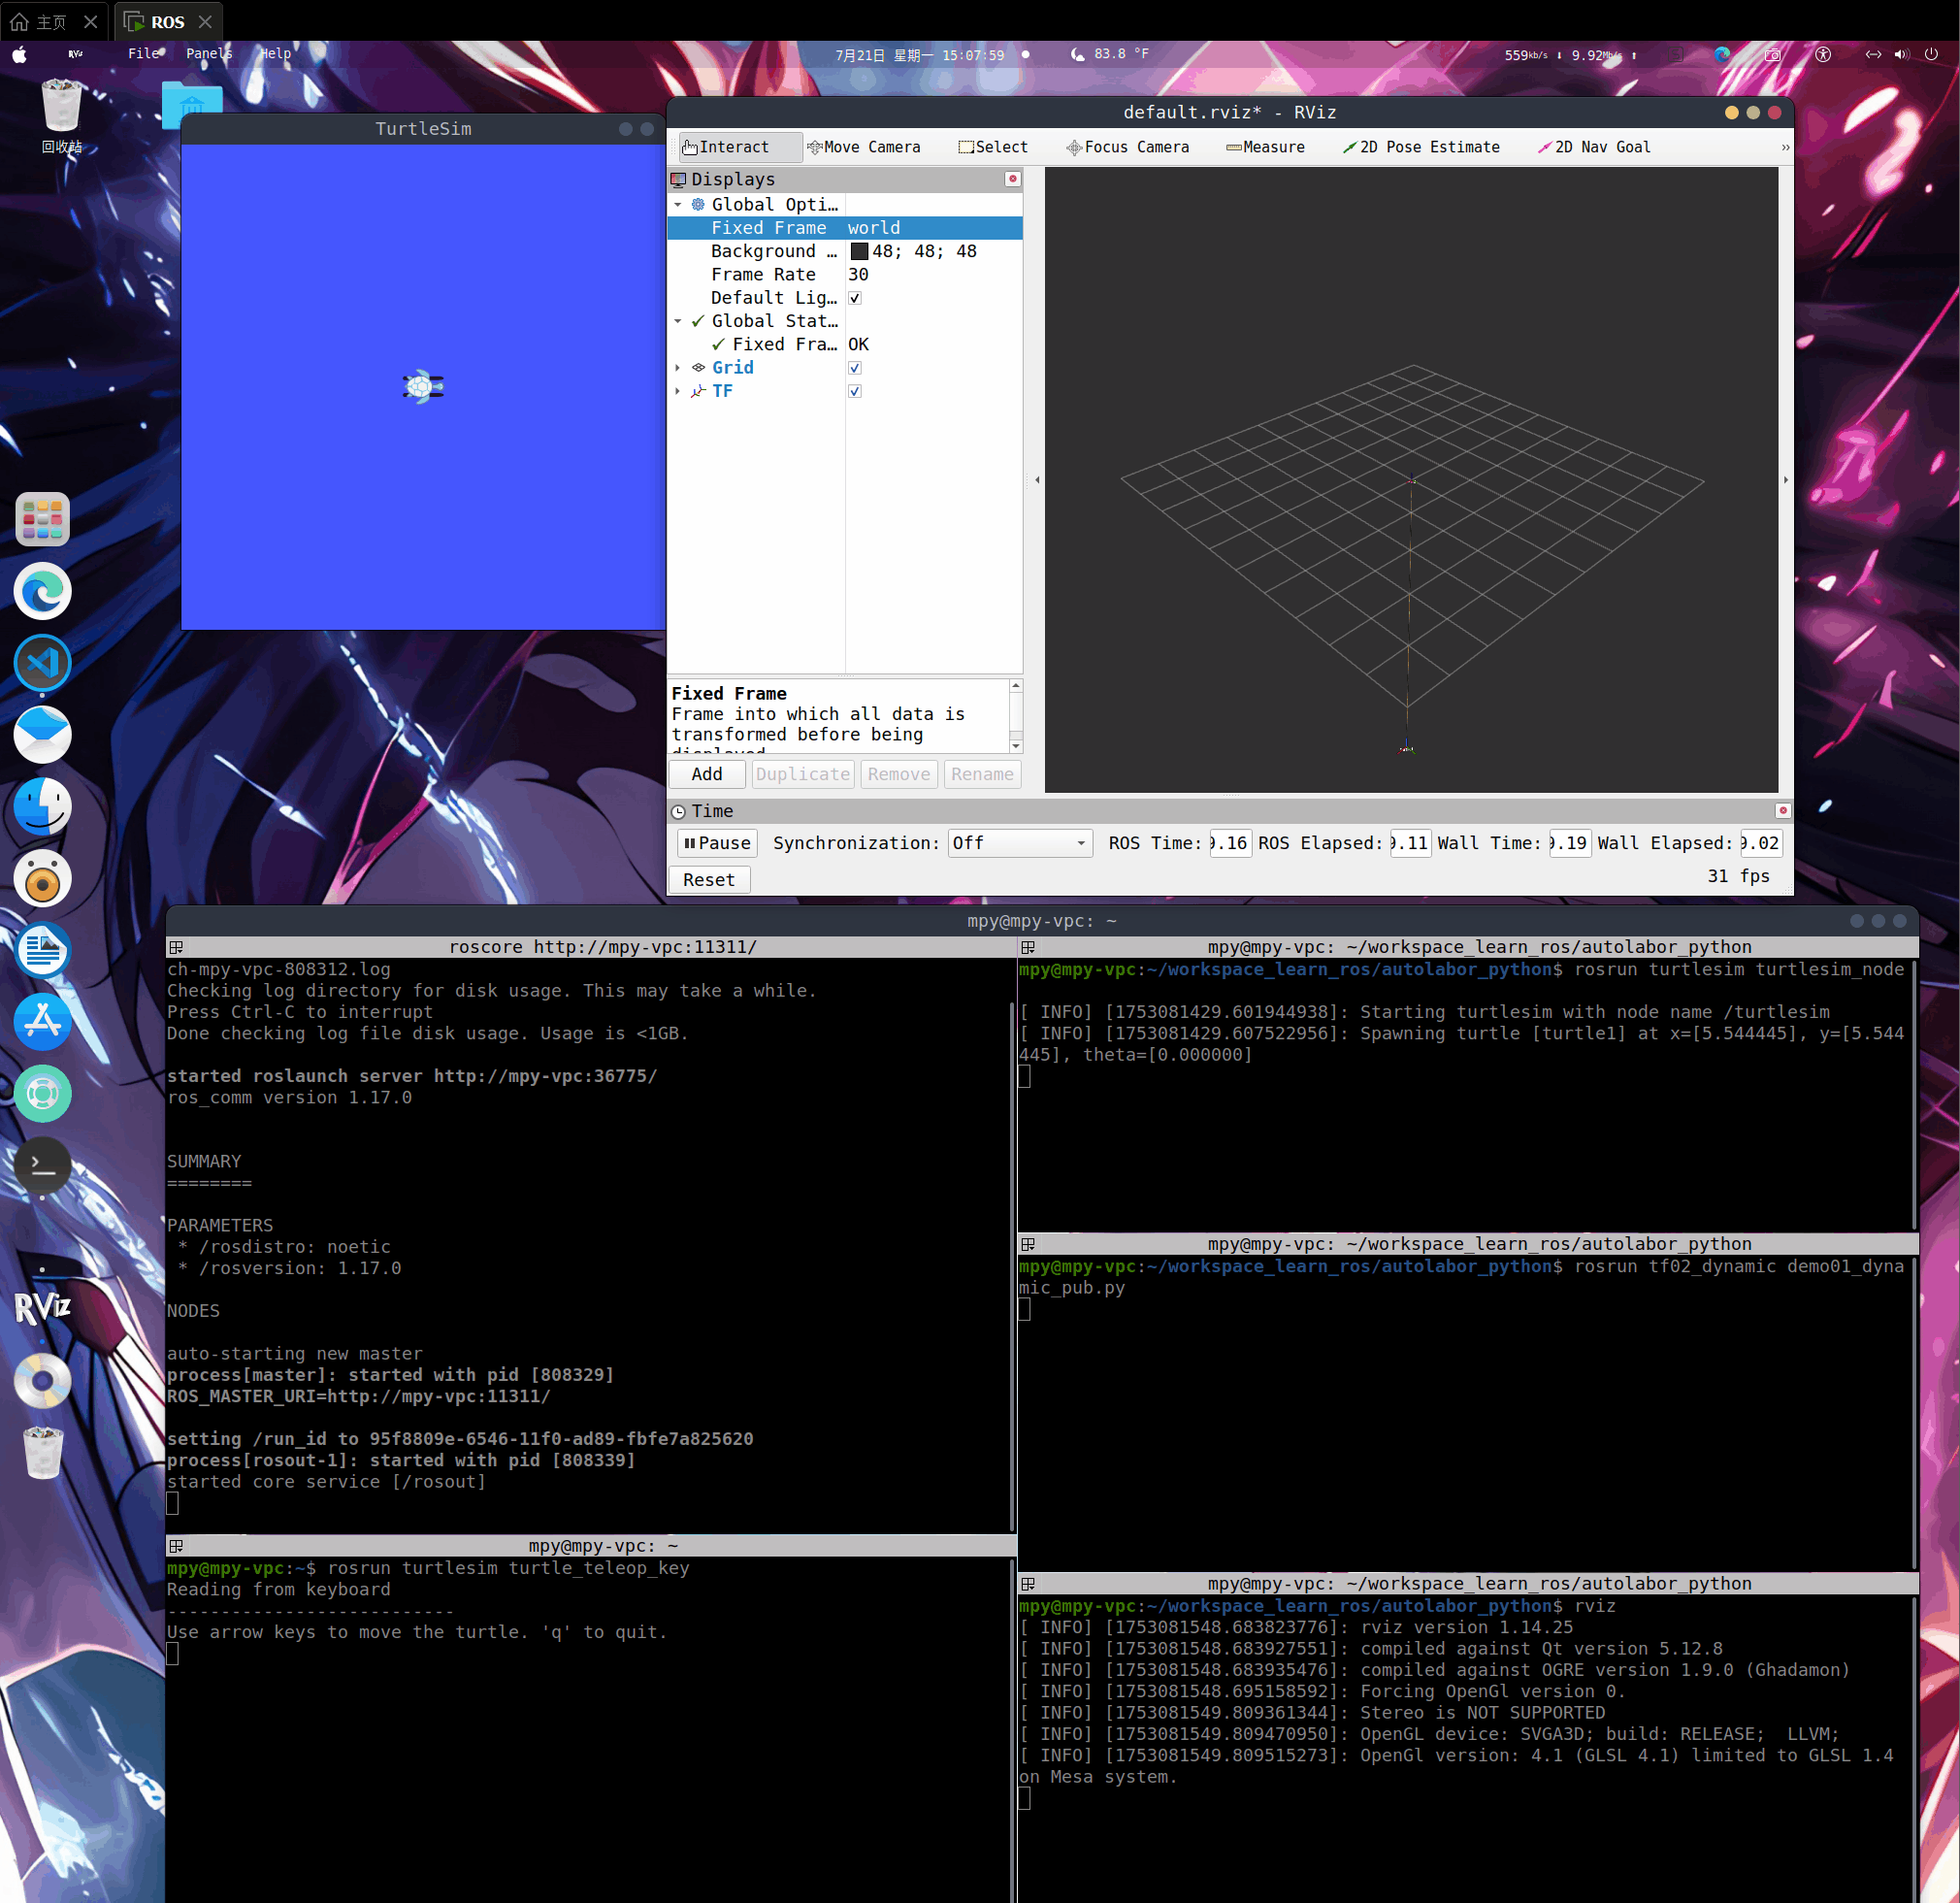Screen dimensions: 1960x1903
Task: Open the Synchronization dropdown
Action: (1019, 843)
